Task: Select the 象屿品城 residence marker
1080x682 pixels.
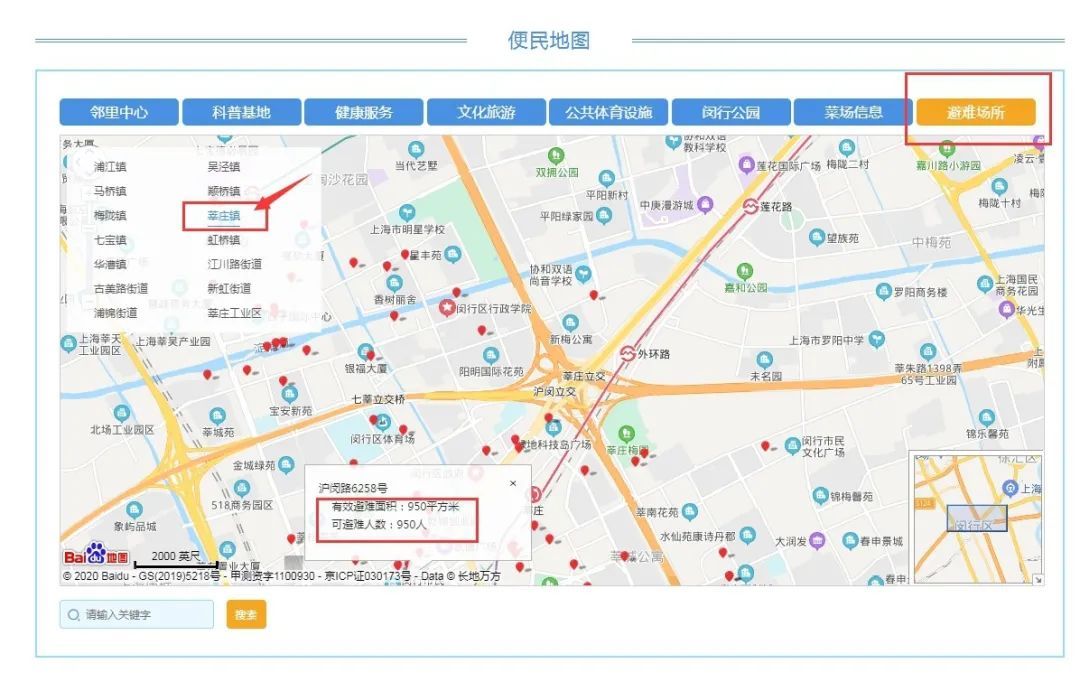Action: pos(134,510)
